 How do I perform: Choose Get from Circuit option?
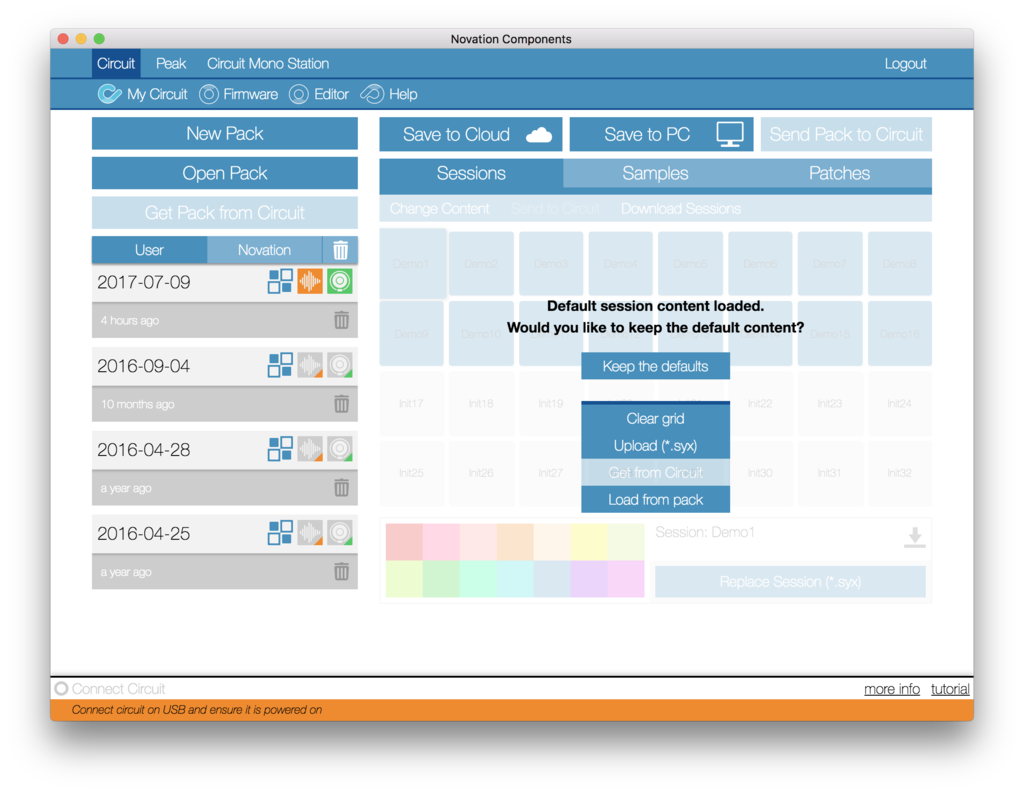(656, 472)
